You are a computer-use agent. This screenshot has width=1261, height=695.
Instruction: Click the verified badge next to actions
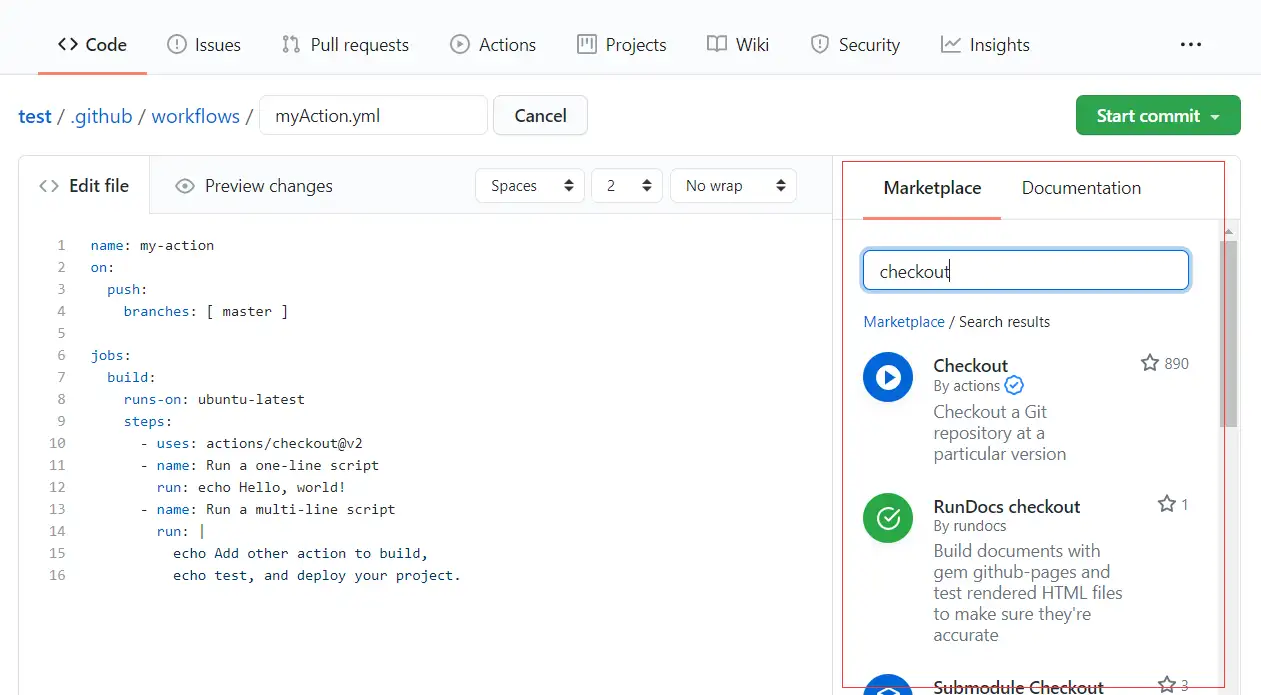tap(1014, 386)
